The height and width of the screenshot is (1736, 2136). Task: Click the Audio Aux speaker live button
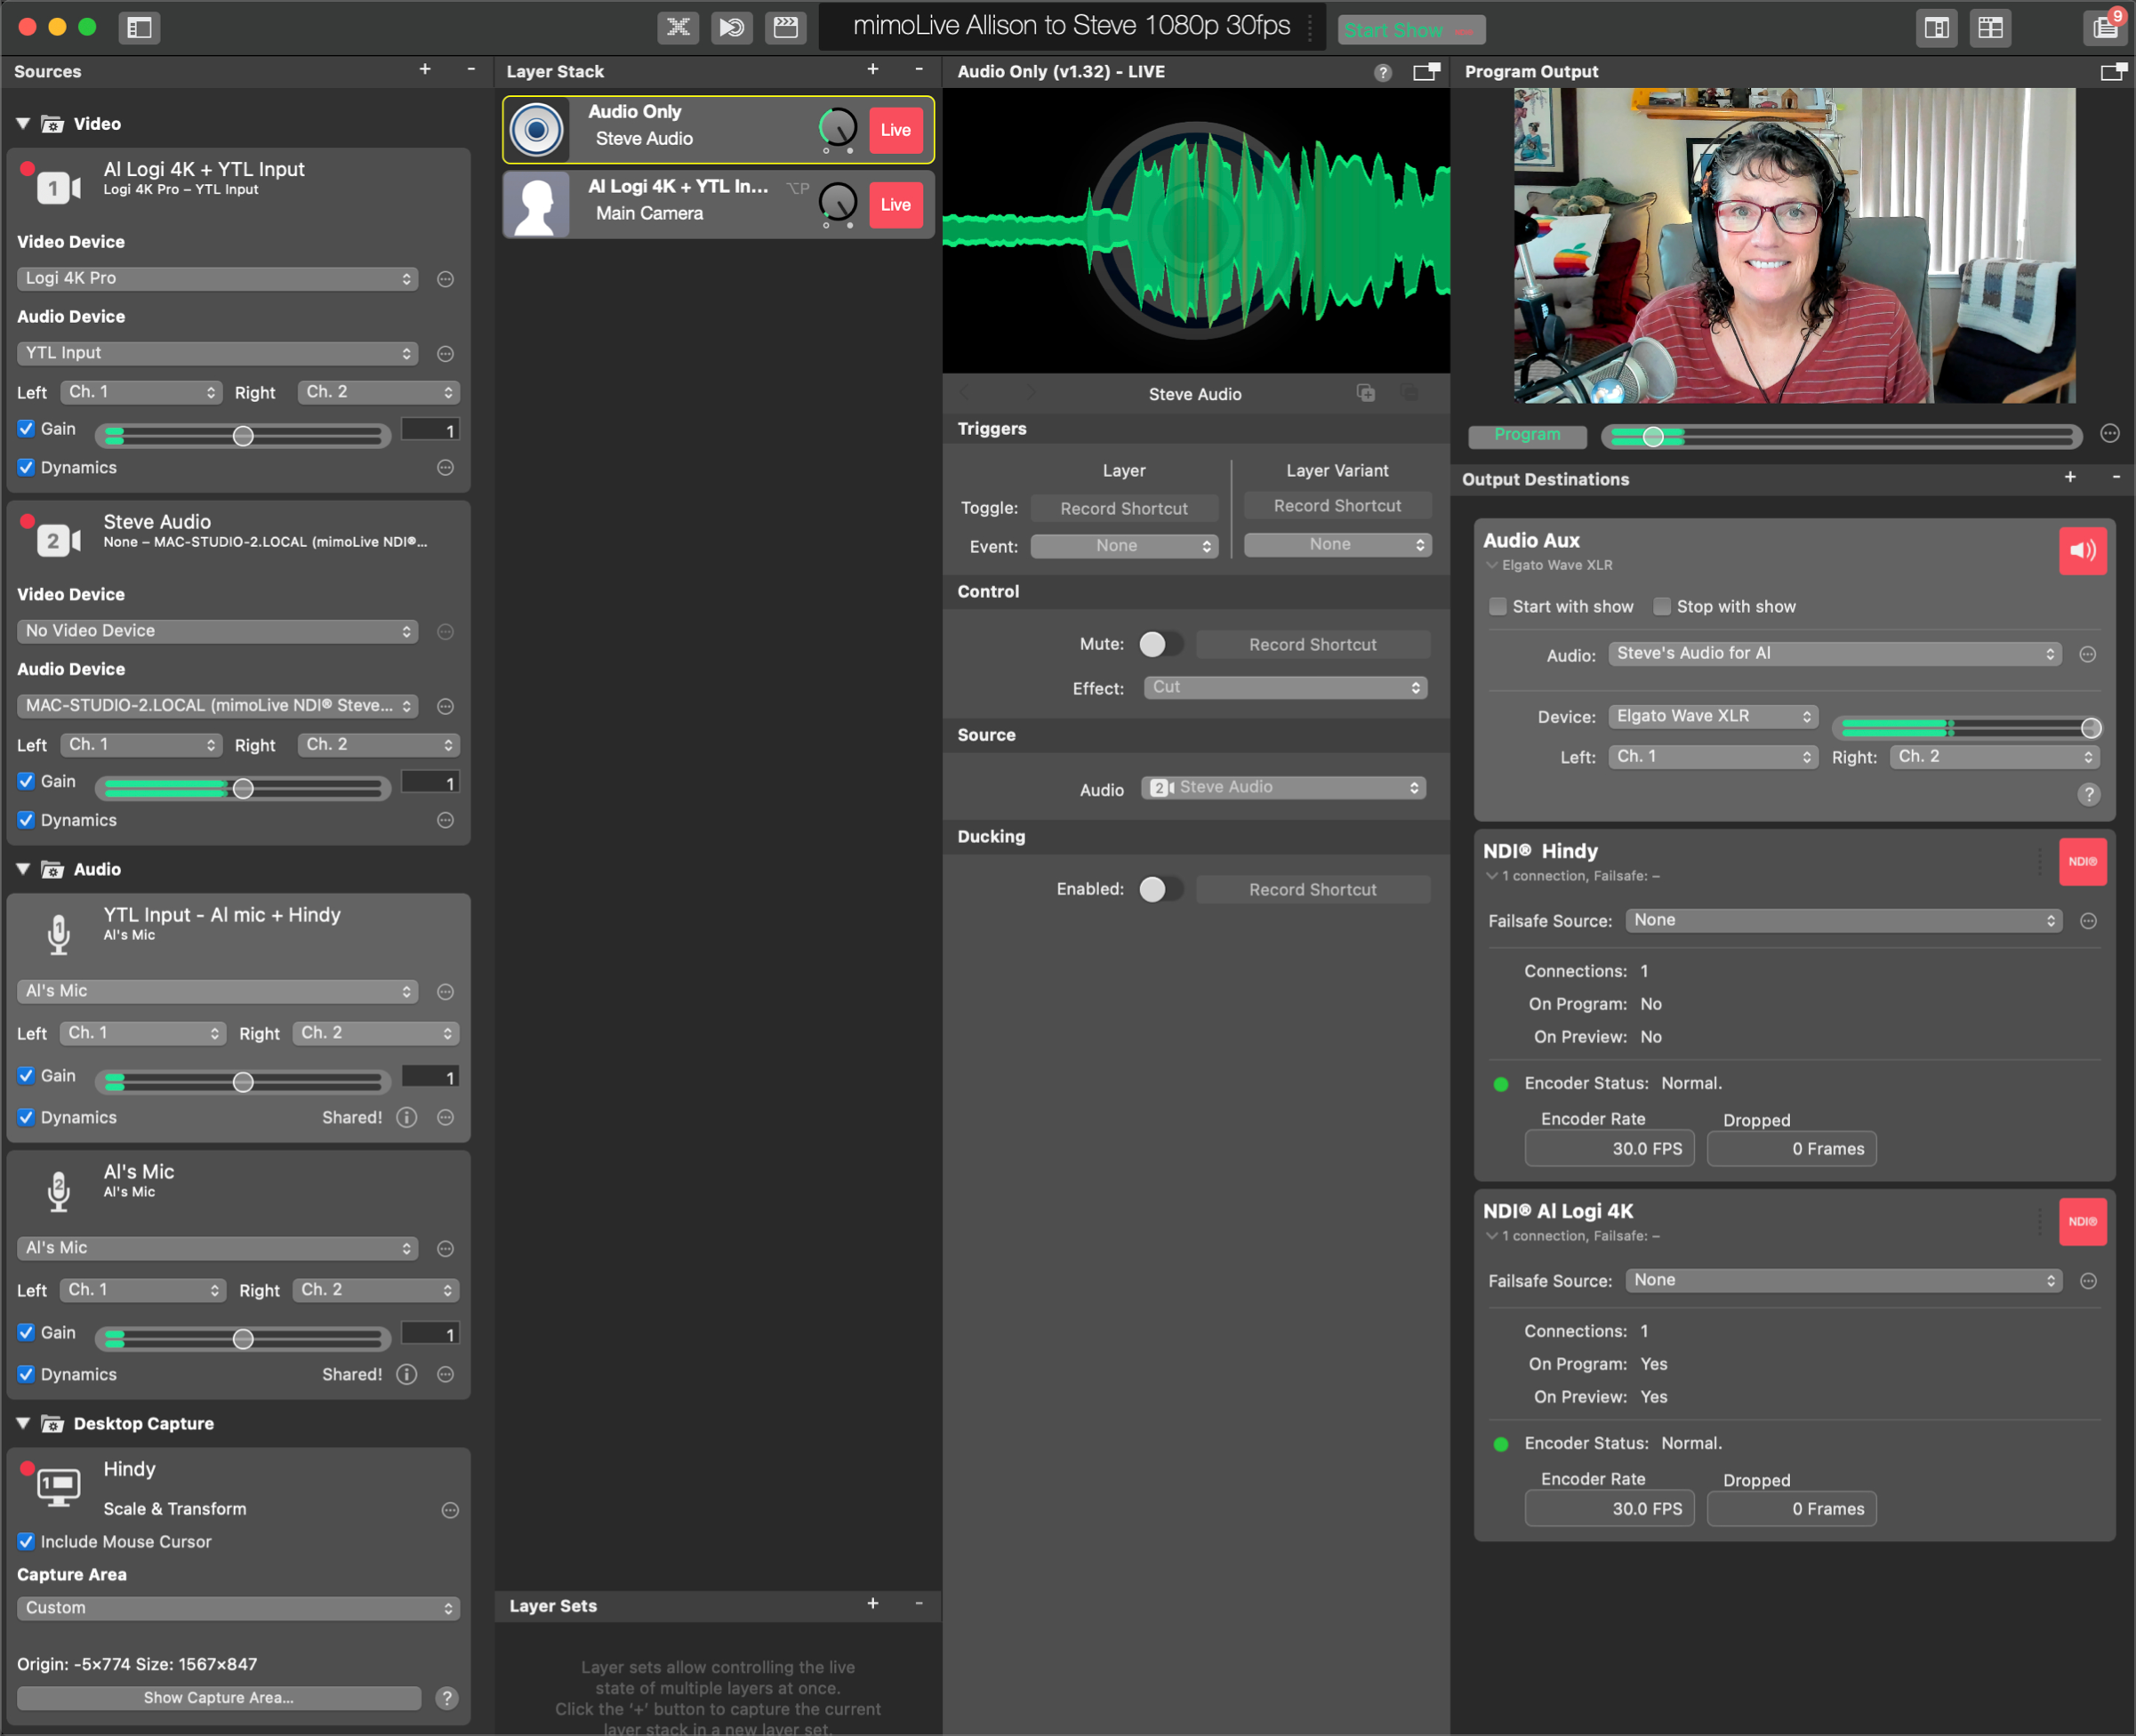(2083, 550)
